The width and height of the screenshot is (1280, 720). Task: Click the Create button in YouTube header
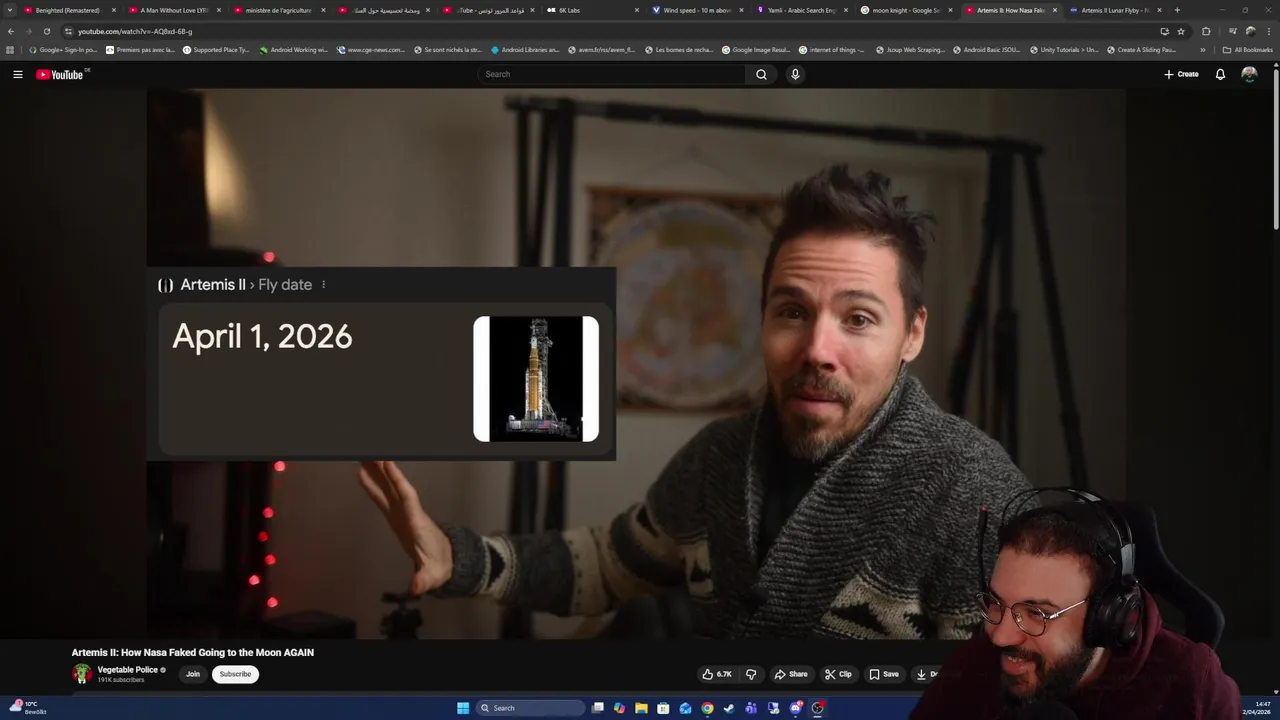pos(1181,74)
